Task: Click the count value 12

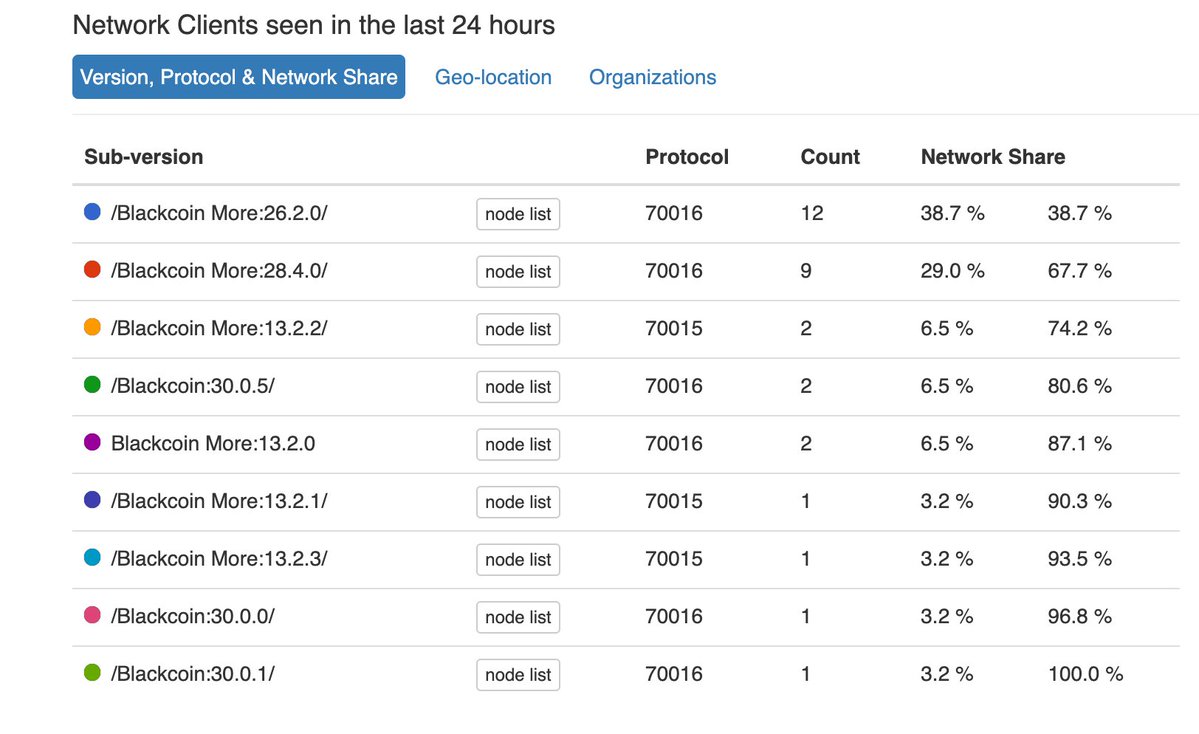Action: click(812, 213)
